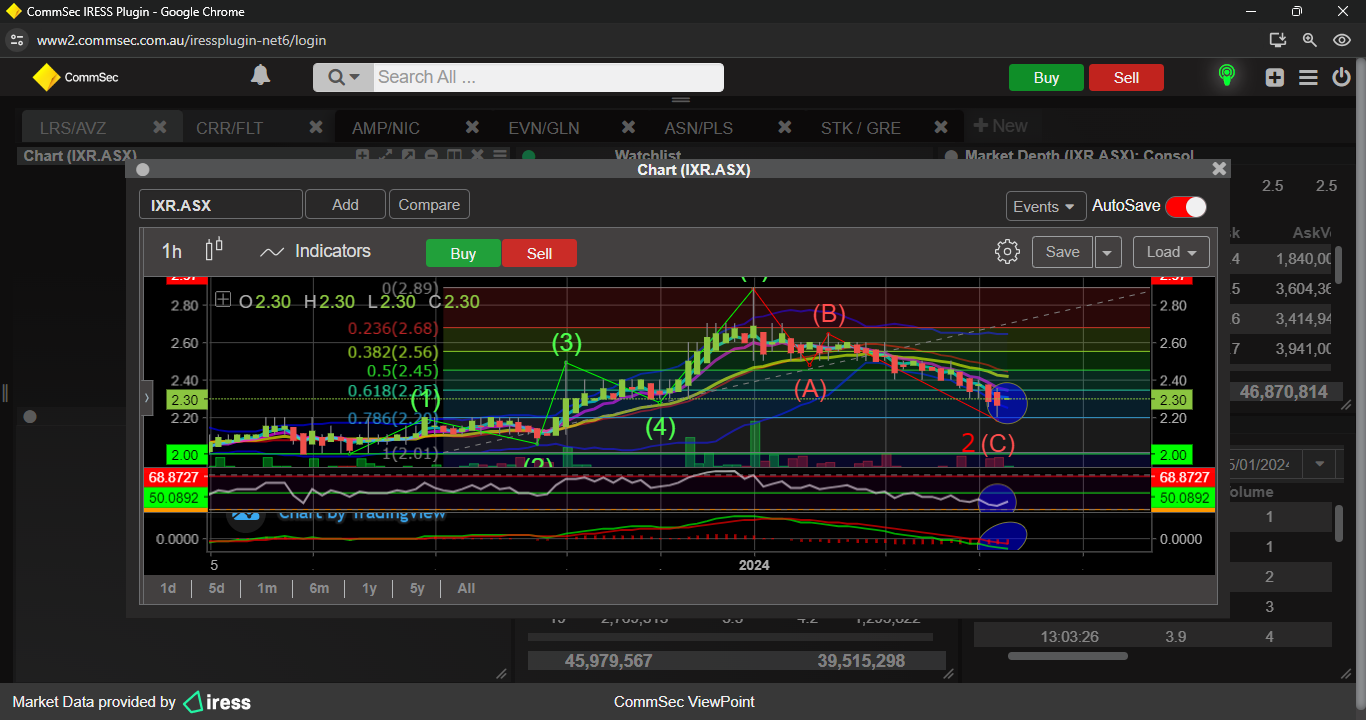Set chart range to 1y
This screenshot has height=720, width=1366.
pyautogui.click(x=369, y=588)
